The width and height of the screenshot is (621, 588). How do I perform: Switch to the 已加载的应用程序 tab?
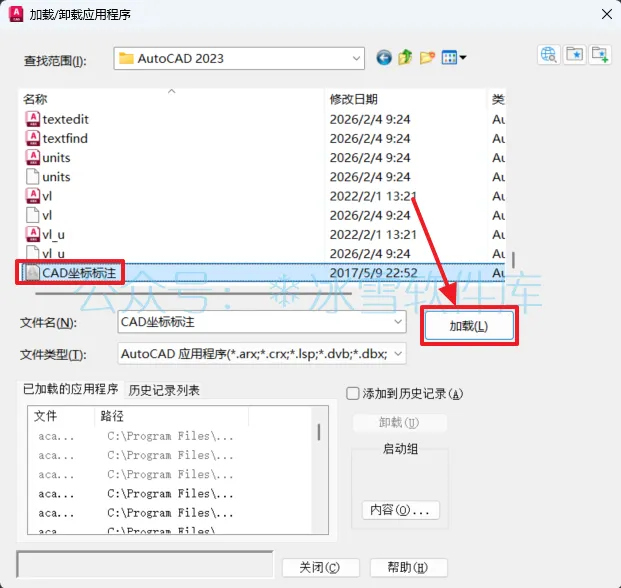point(70,389)
